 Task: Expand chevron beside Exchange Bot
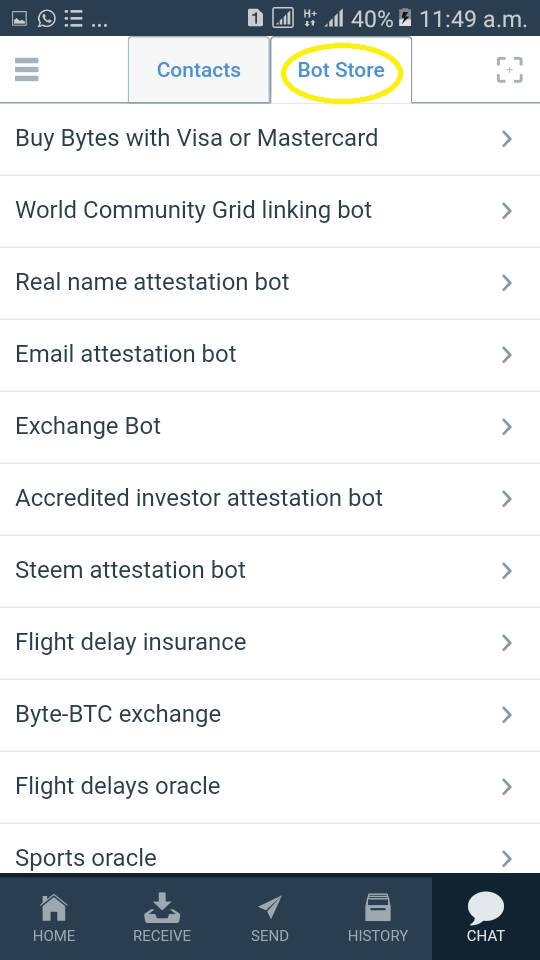point(506,427)
